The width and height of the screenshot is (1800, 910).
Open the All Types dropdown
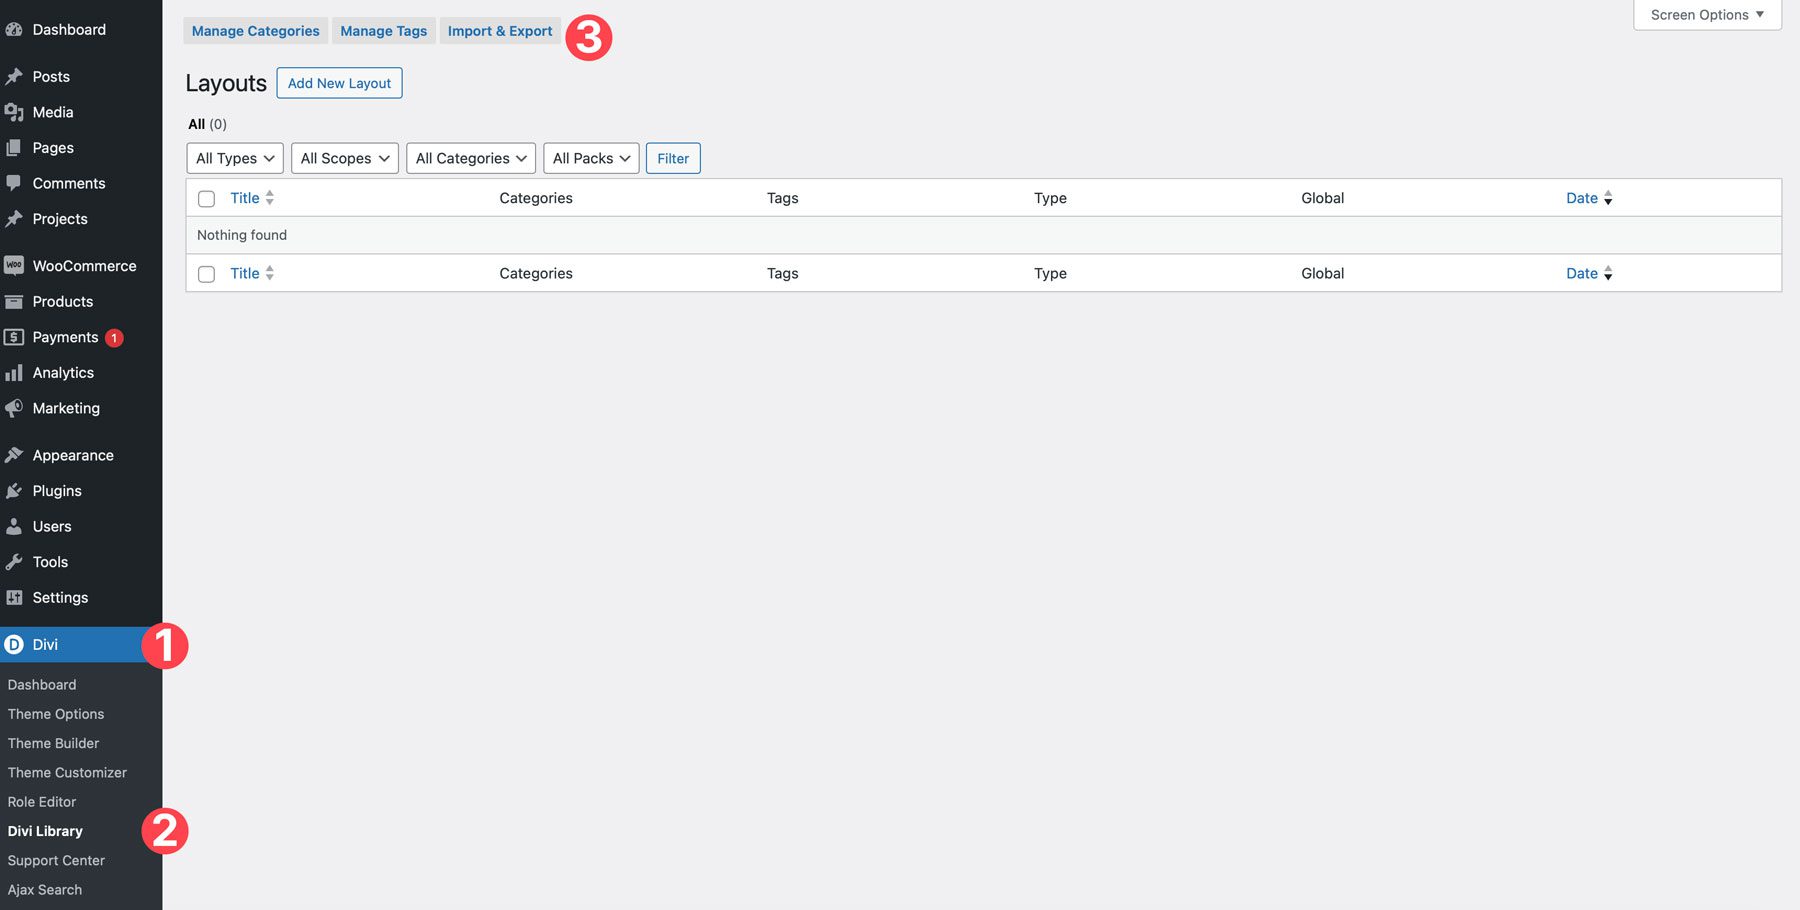(x=235, y=158)
